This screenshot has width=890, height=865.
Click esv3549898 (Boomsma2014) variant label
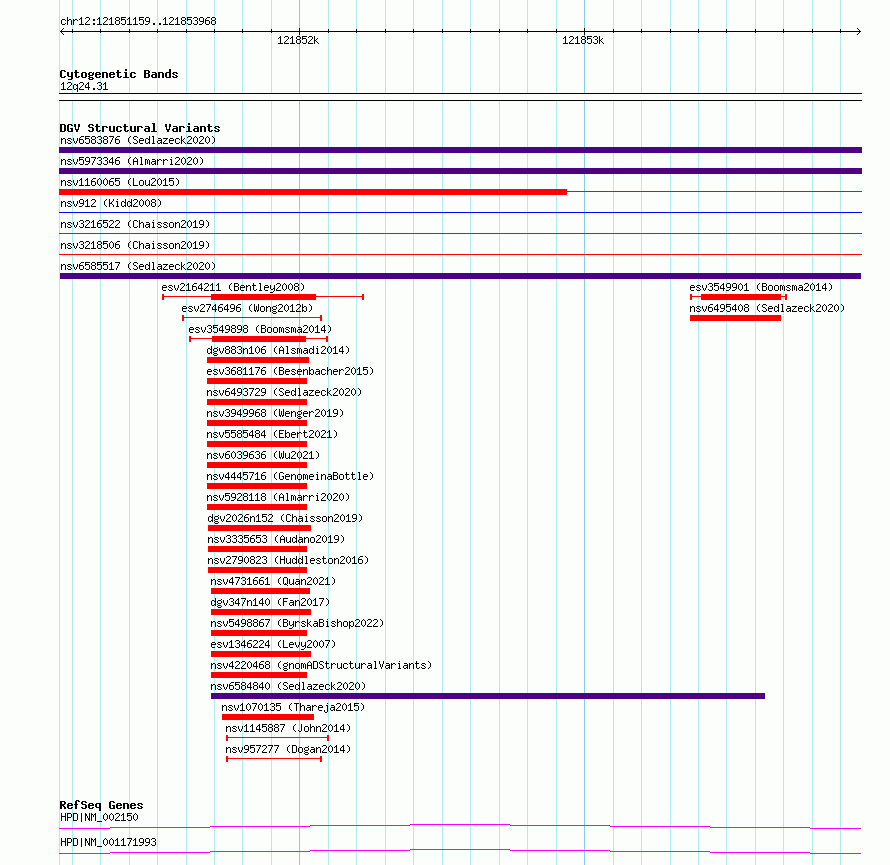(x=260, y=329)
